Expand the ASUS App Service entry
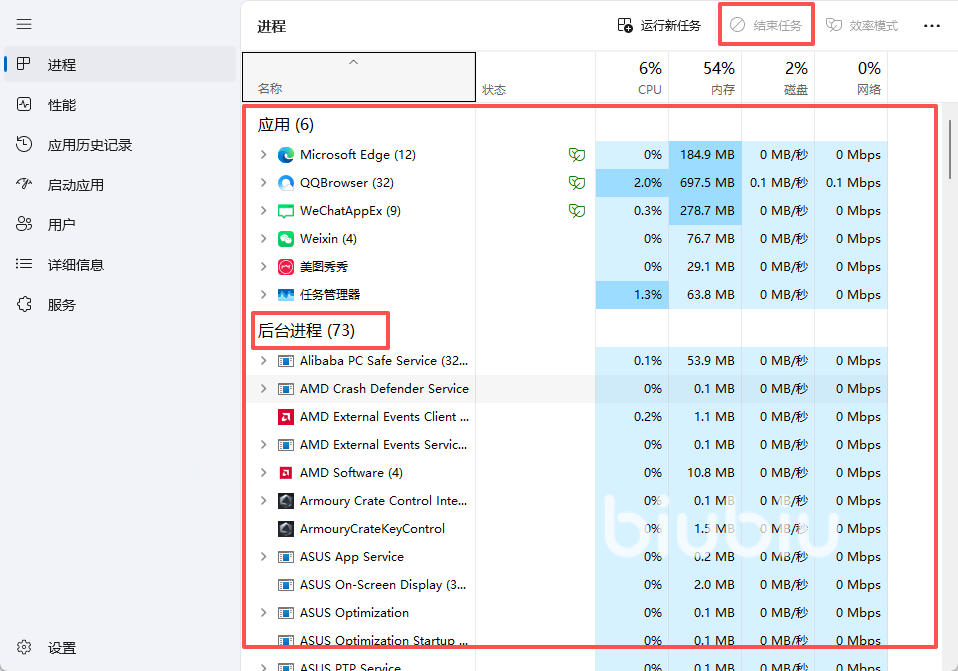The height and width of the screenshot is (671, 958). pyautogui.click(x=263, y=557)
